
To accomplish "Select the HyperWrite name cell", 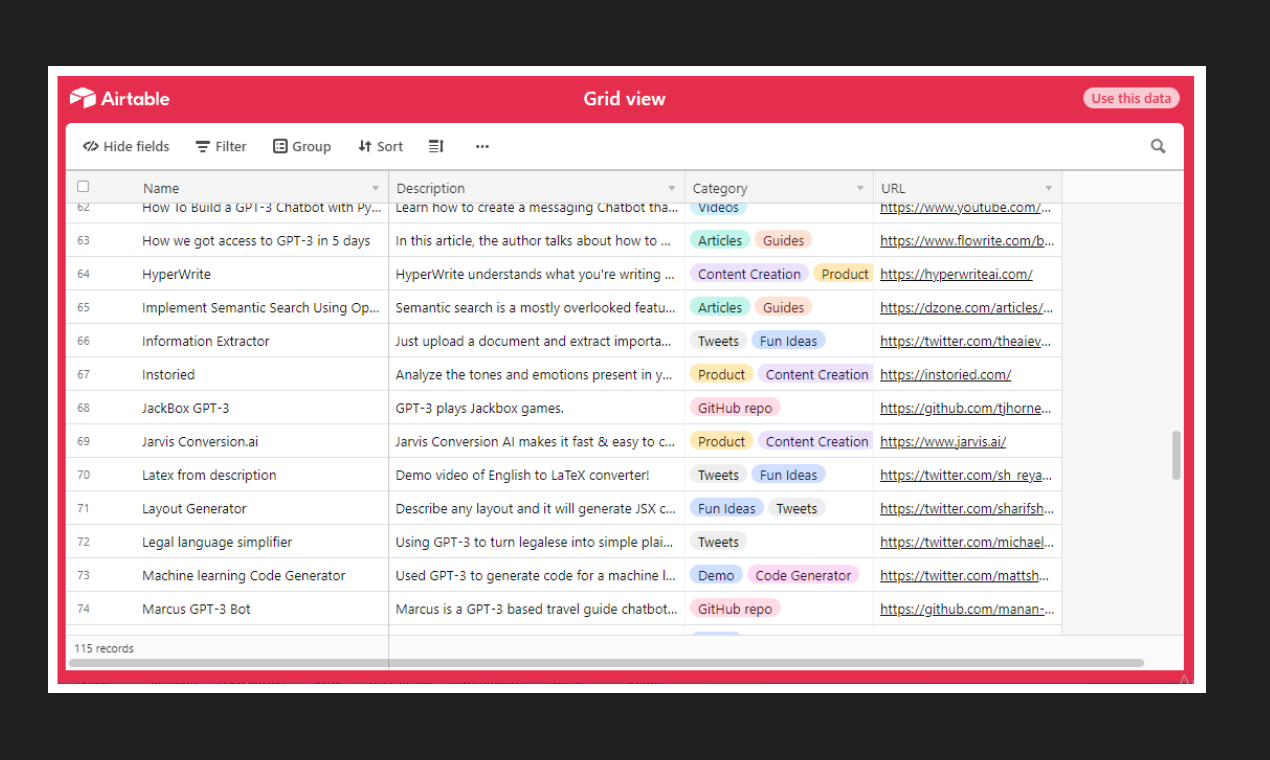I will (261, 274).
